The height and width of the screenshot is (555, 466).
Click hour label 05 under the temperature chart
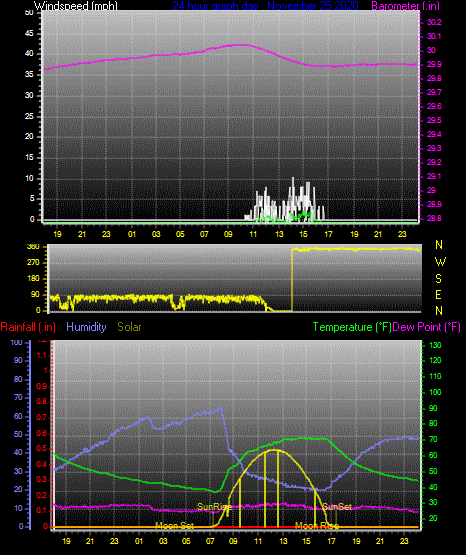tap(186, 541)
